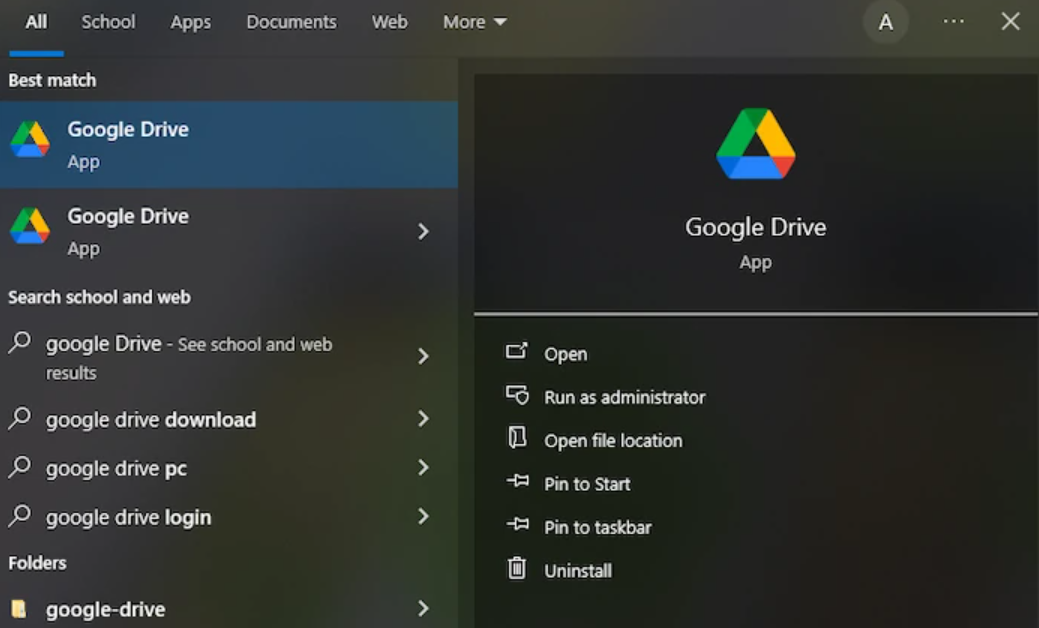Viewport: 1039px width, 628px height.
Task: Click the Pin to taskbar icon
Action: point(519,527)
